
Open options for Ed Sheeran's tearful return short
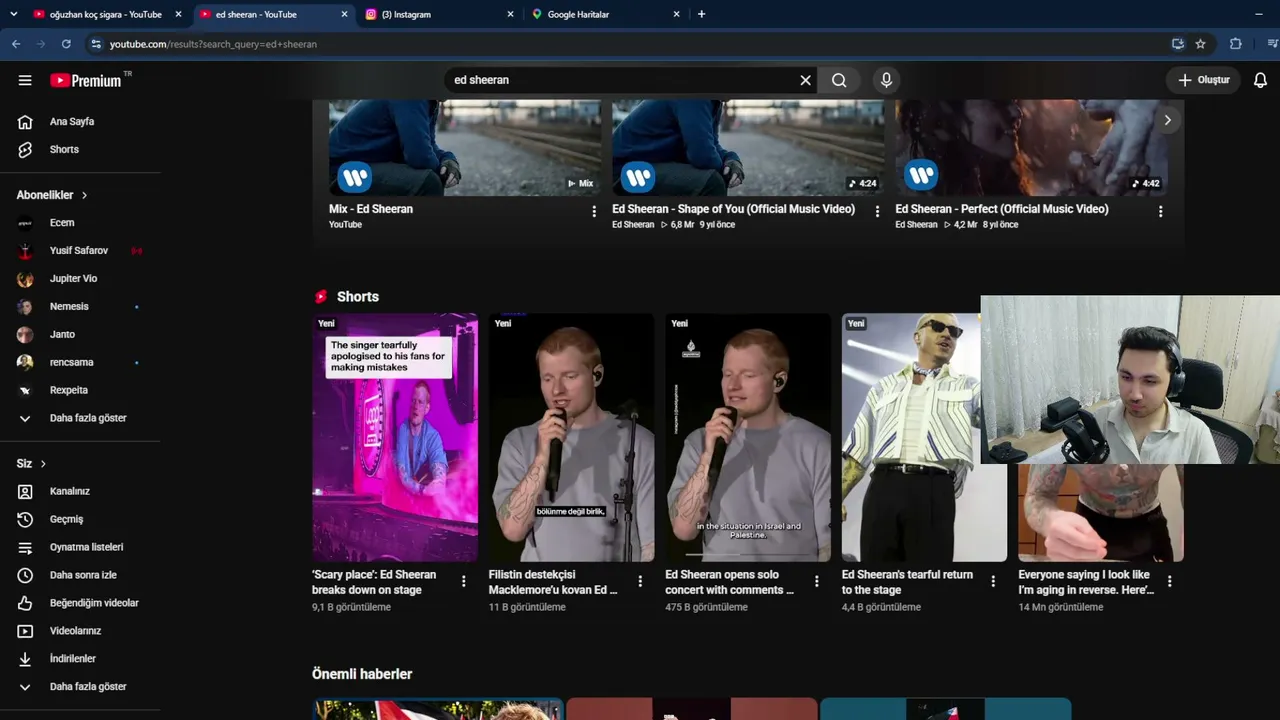(993, 581)
